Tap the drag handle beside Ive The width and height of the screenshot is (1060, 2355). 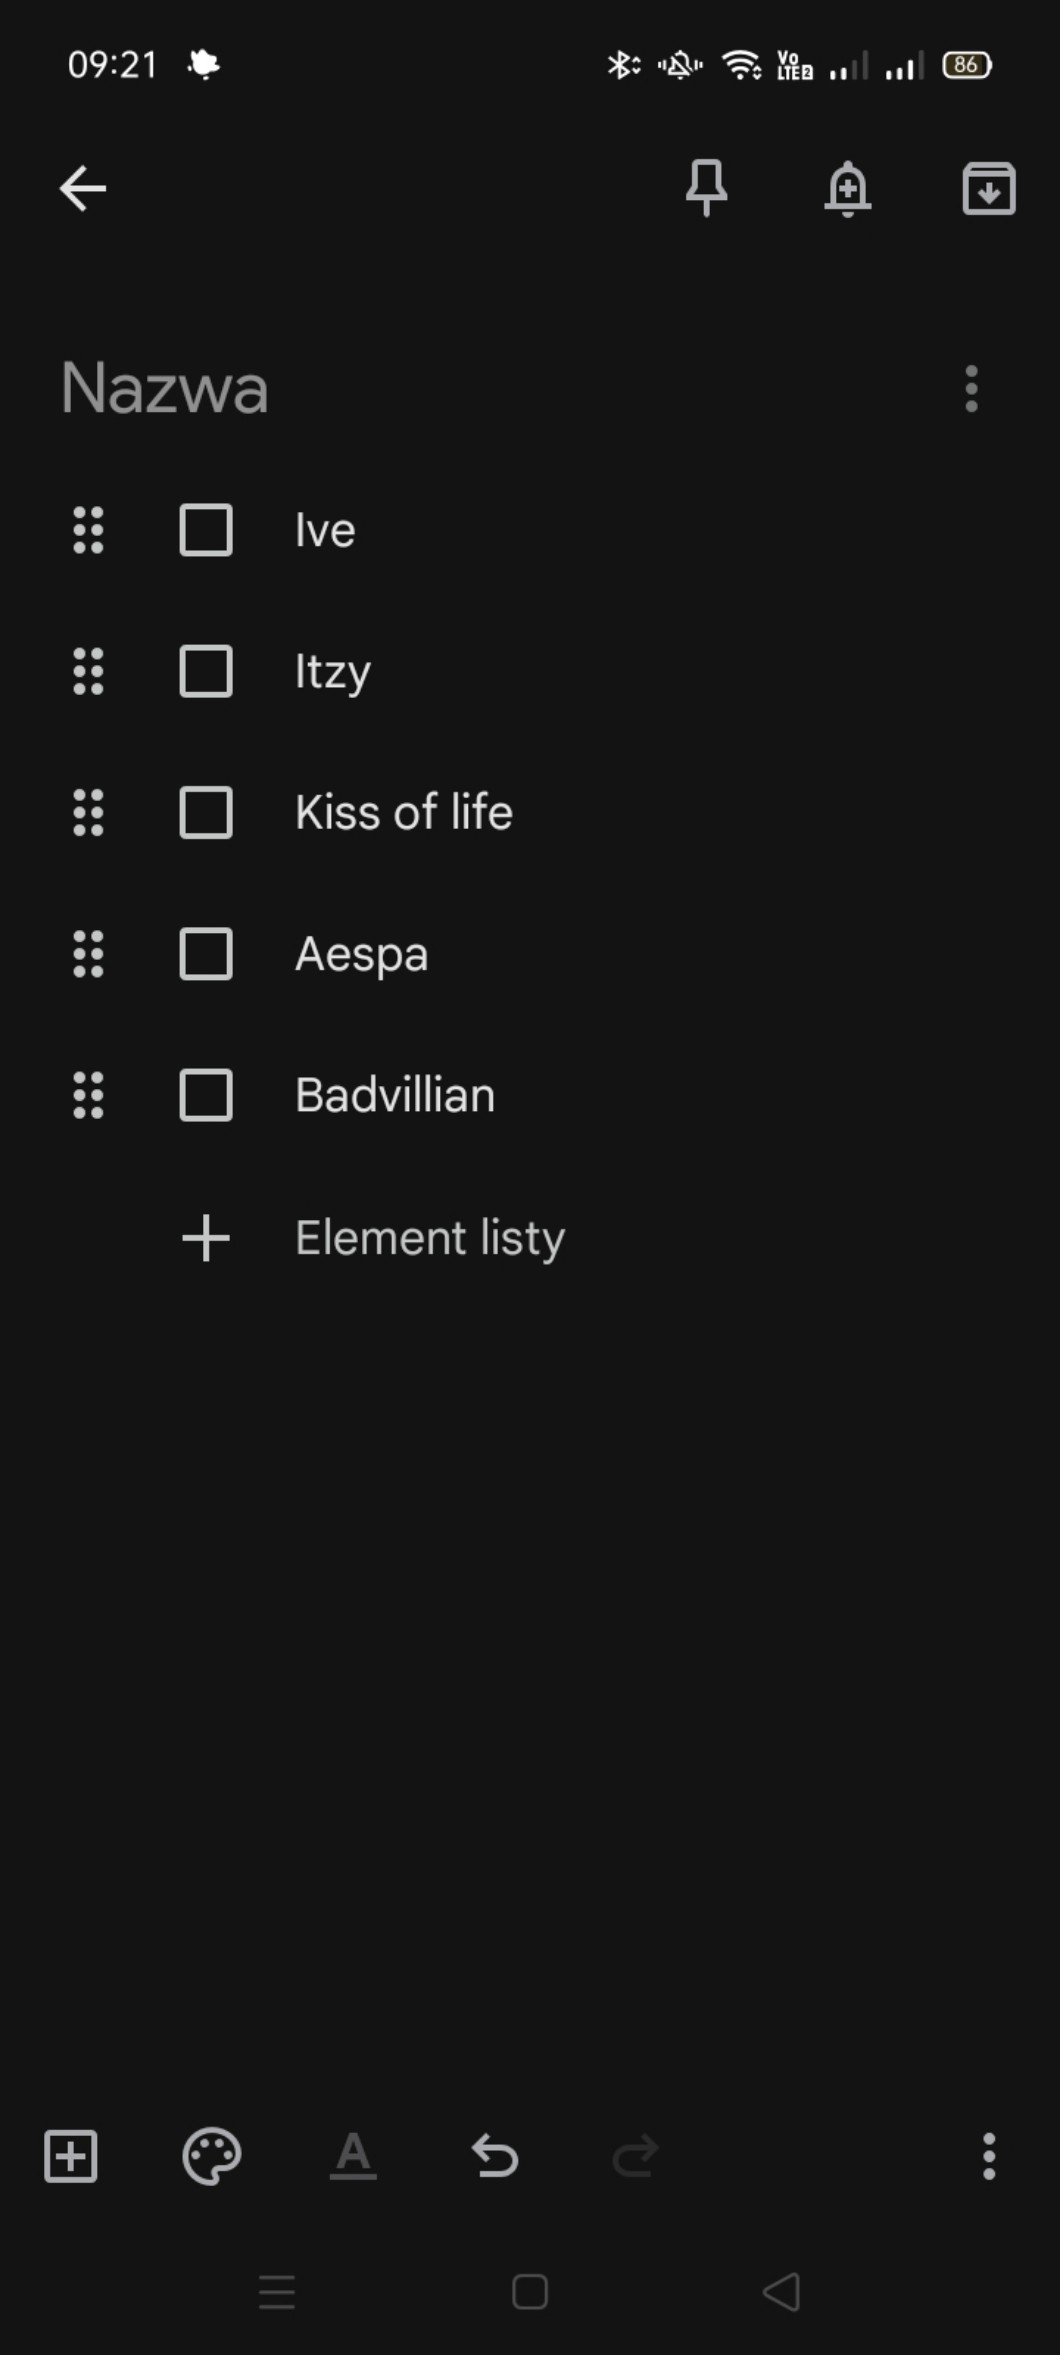(x=88, y=530)
